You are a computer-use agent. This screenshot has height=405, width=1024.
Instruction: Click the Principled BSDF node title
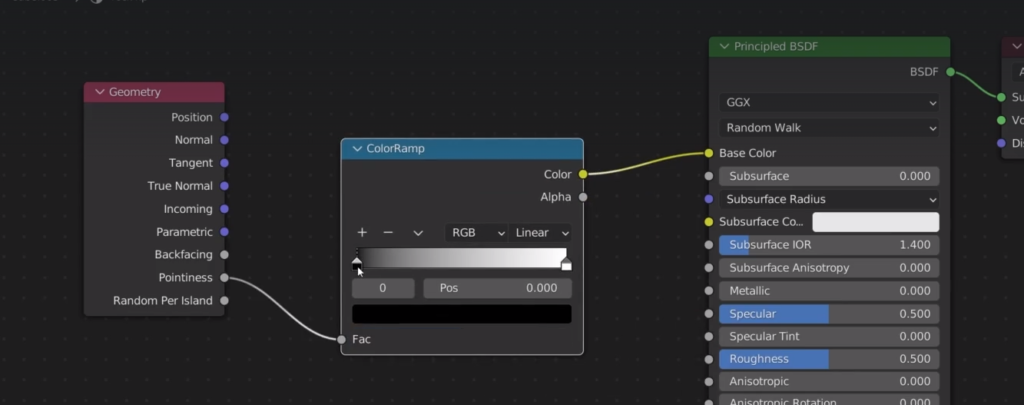(x=776, y=46)
